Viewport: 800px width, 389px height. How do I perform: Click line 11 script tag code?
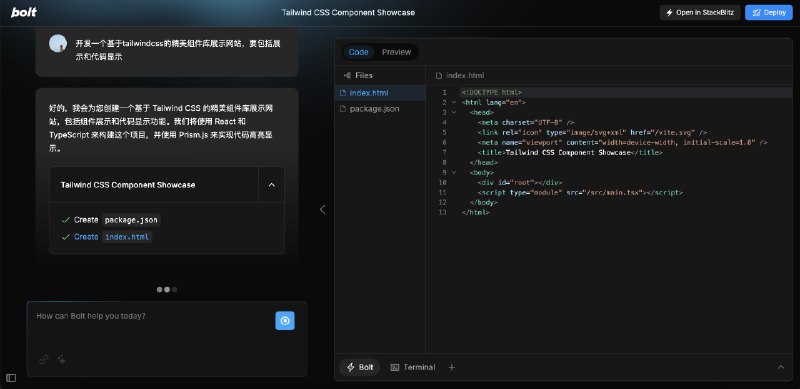point(580,192)
